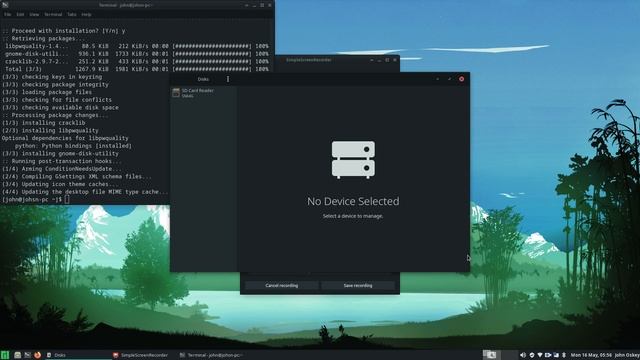Click the 'No Device Selected' heading
The height and width of the screenshot is (360, 640).
click(x=353, y=201)
